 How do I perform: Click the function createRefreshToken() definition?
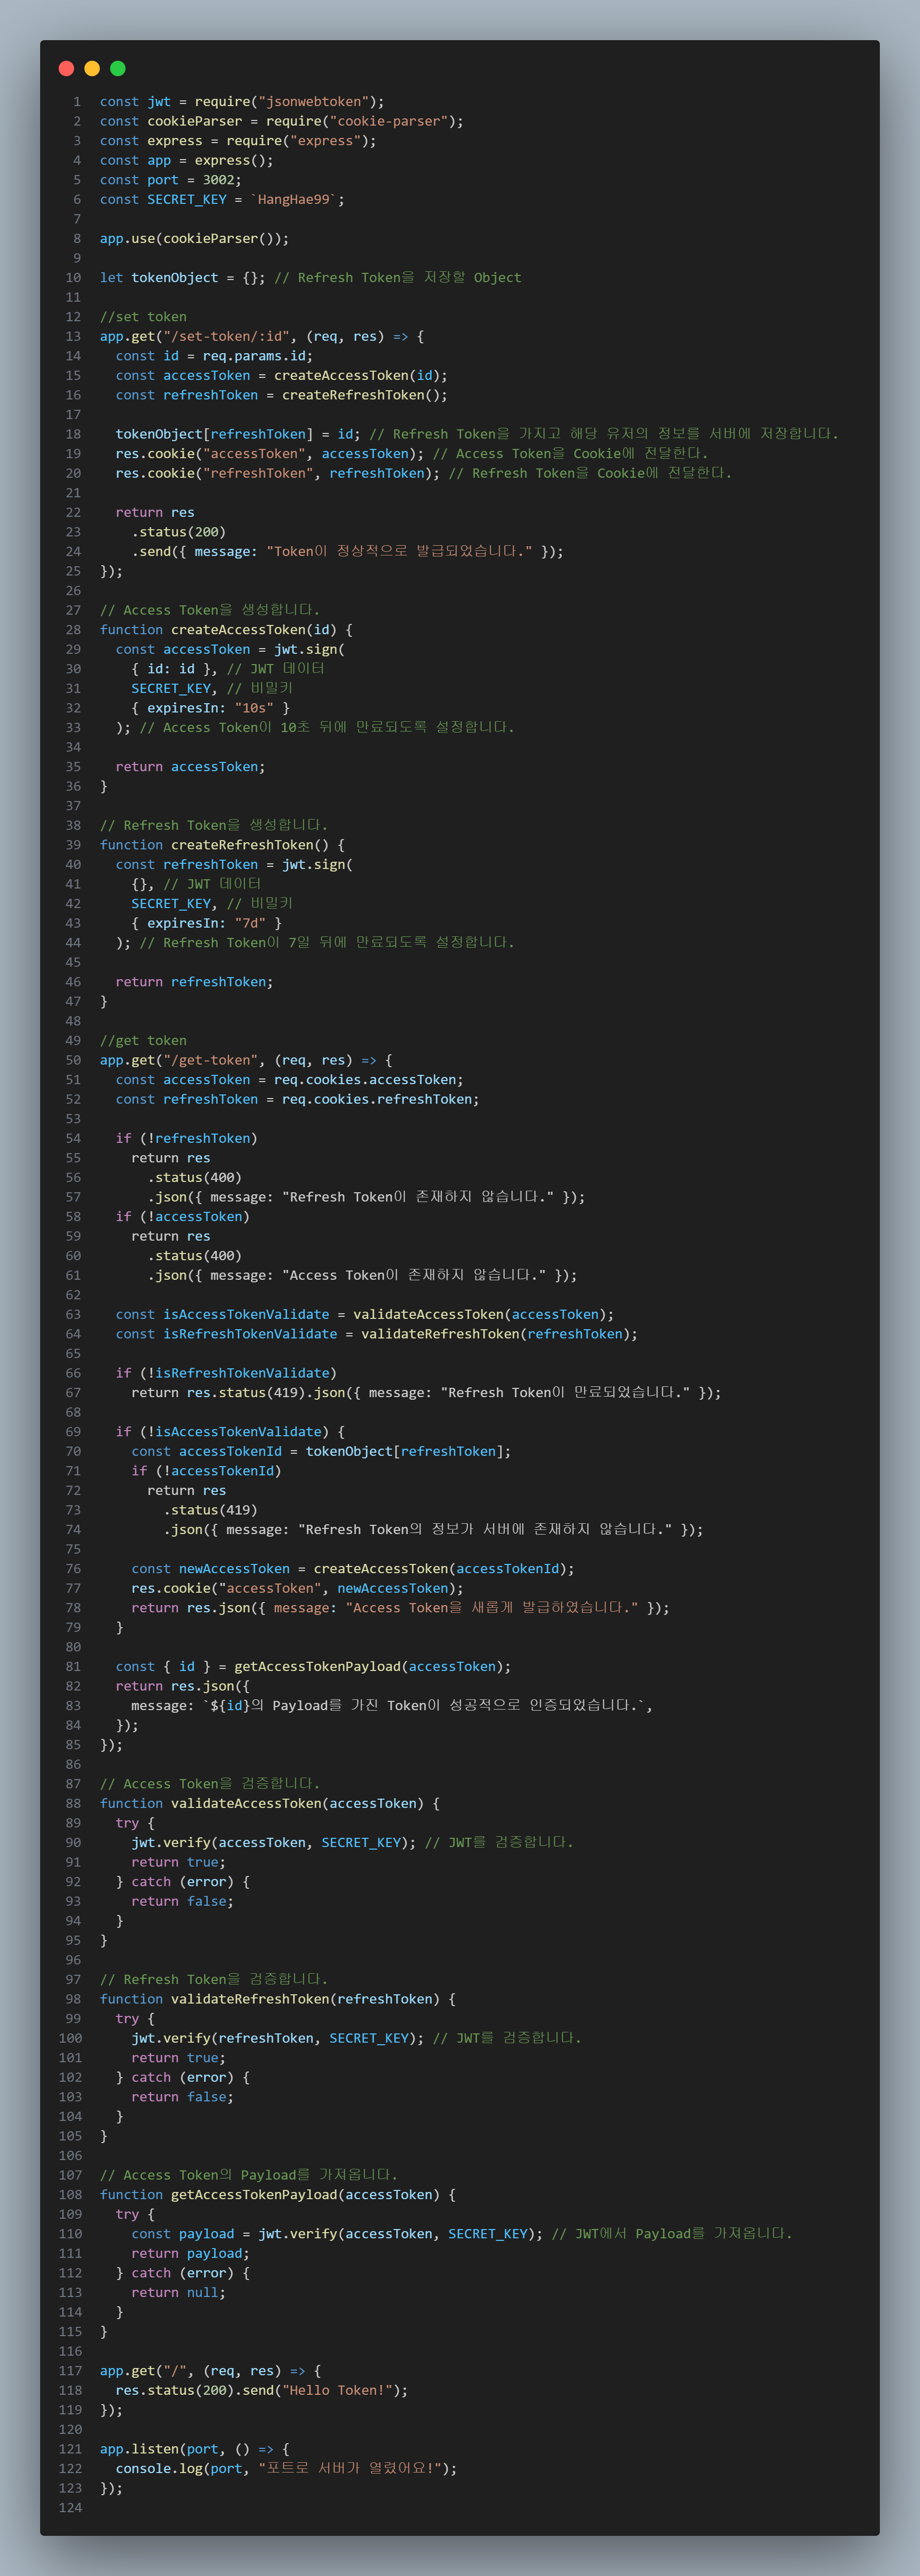[x=222, y=845]
